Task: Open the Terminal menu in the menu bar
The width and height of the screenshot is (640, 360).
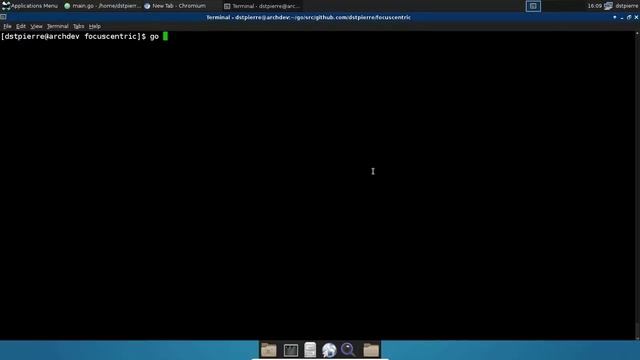Action: pos(58,26)
